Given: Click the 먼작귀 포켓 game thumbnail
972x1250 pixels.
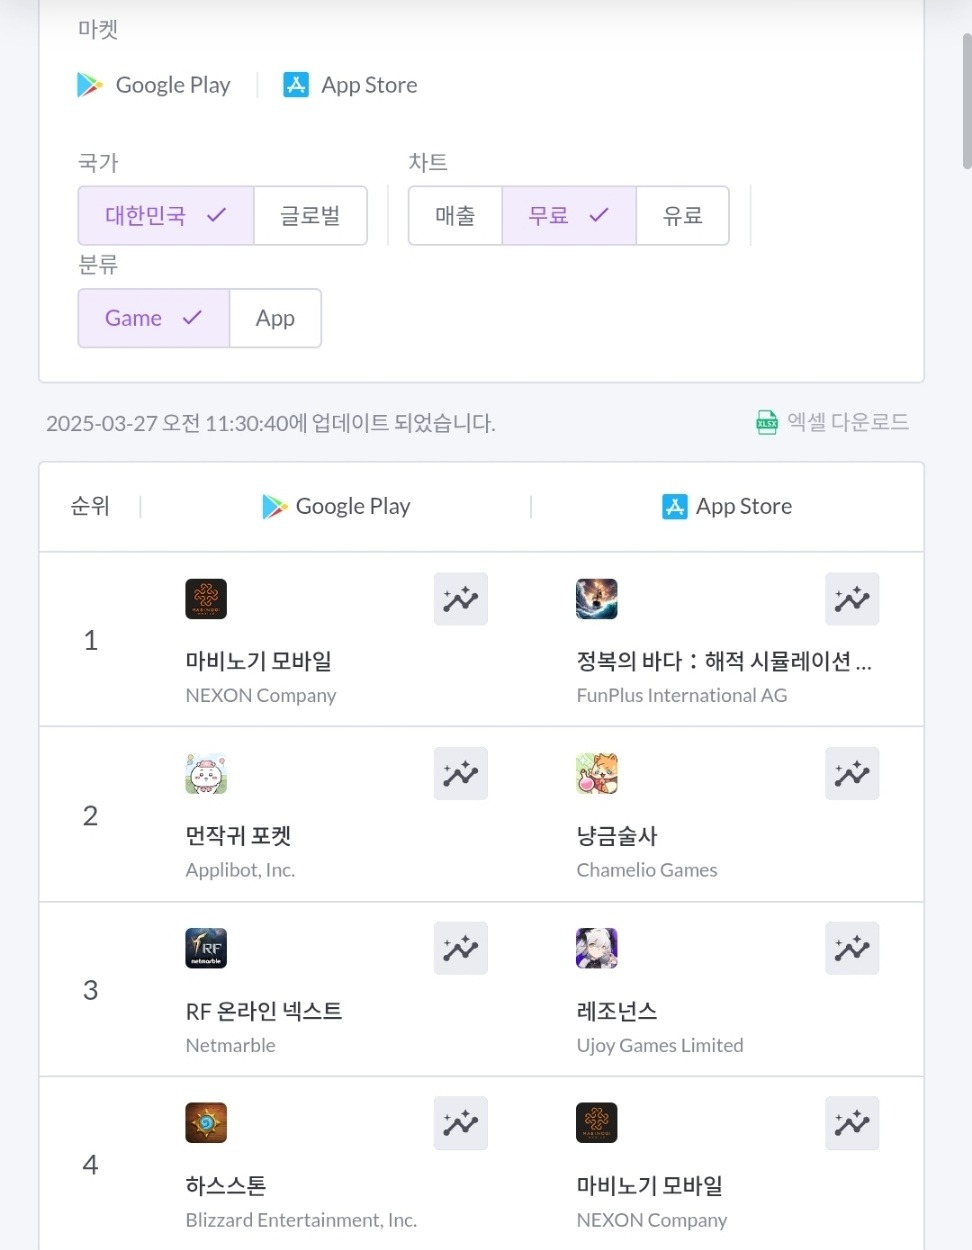Looking at the screenshot, I should (x=206, y=773).
